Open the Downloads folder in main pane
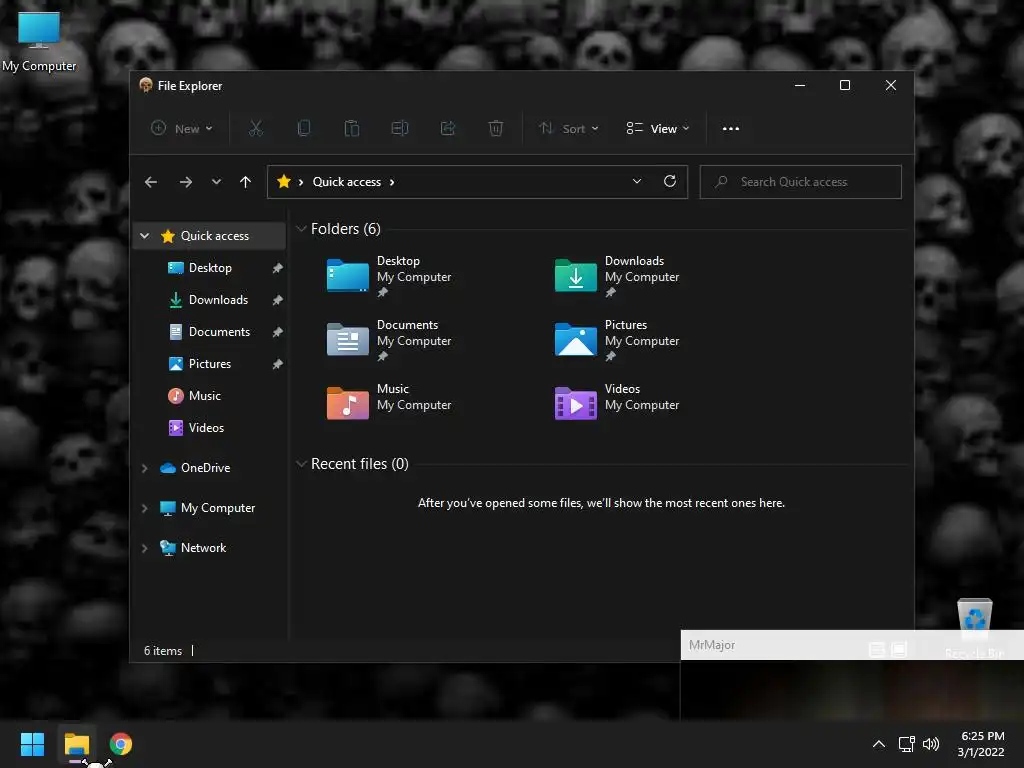Viewport: 1024px width, 768px height. (618, 276)
